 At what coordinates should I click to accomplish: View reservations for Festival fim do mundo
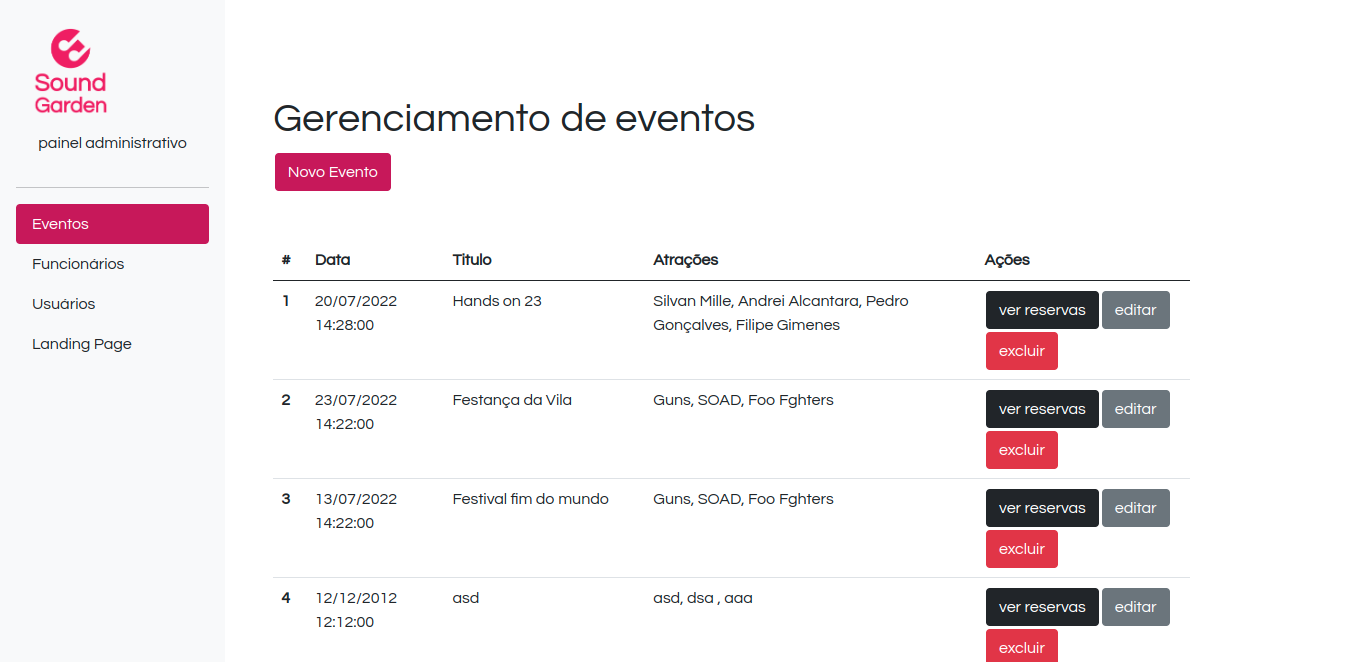(x=1041, y=507)
